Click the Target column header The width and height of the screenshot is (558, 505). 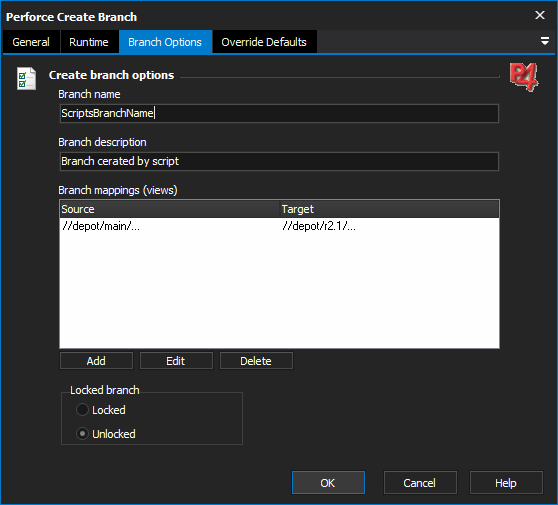pos(390,209)
